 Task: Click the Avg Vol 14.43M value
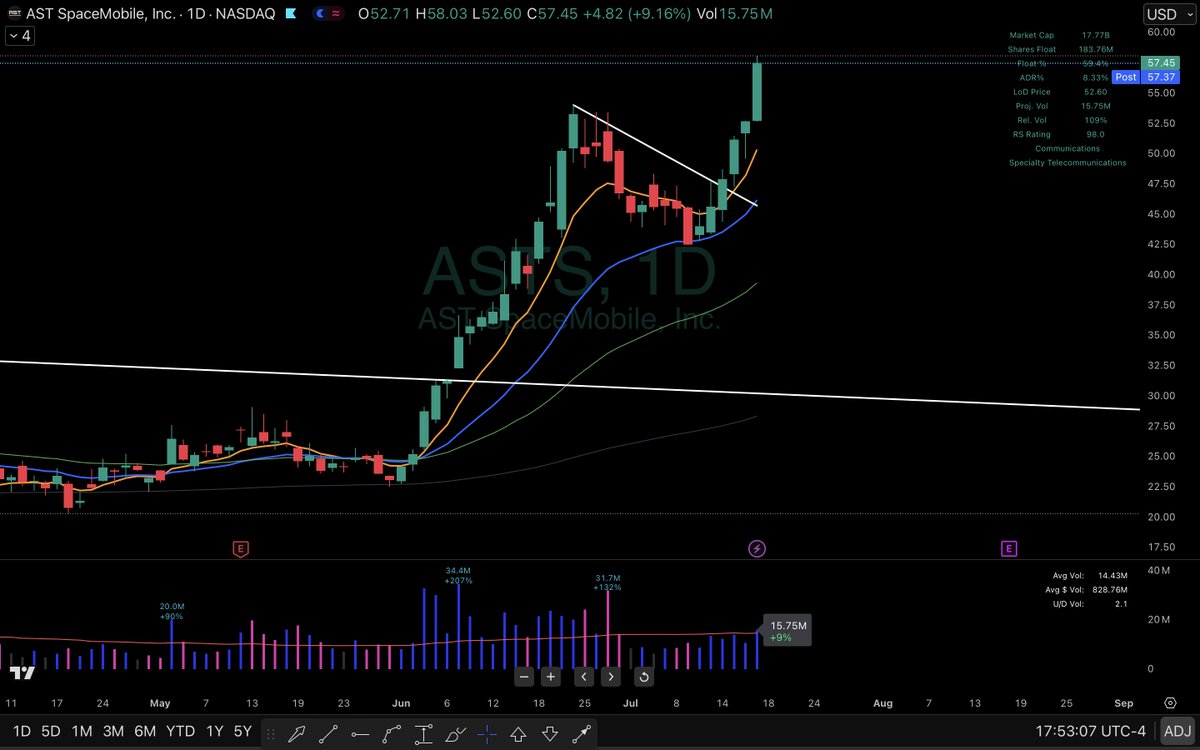pos(1112,575)
